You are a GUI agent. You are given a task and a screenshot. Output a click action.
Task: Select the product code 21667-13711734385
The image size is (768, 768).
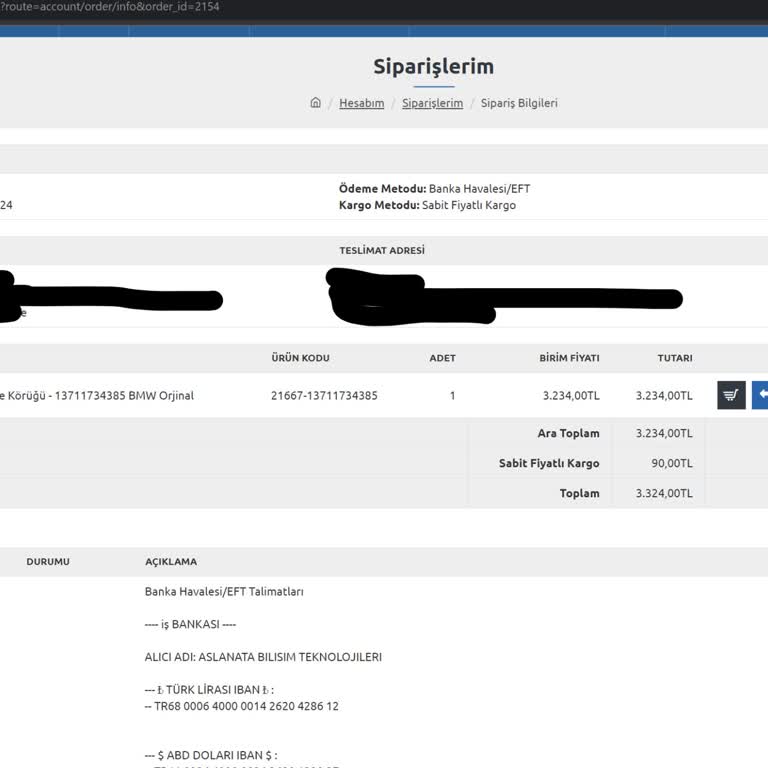click(x=324, y=395)
